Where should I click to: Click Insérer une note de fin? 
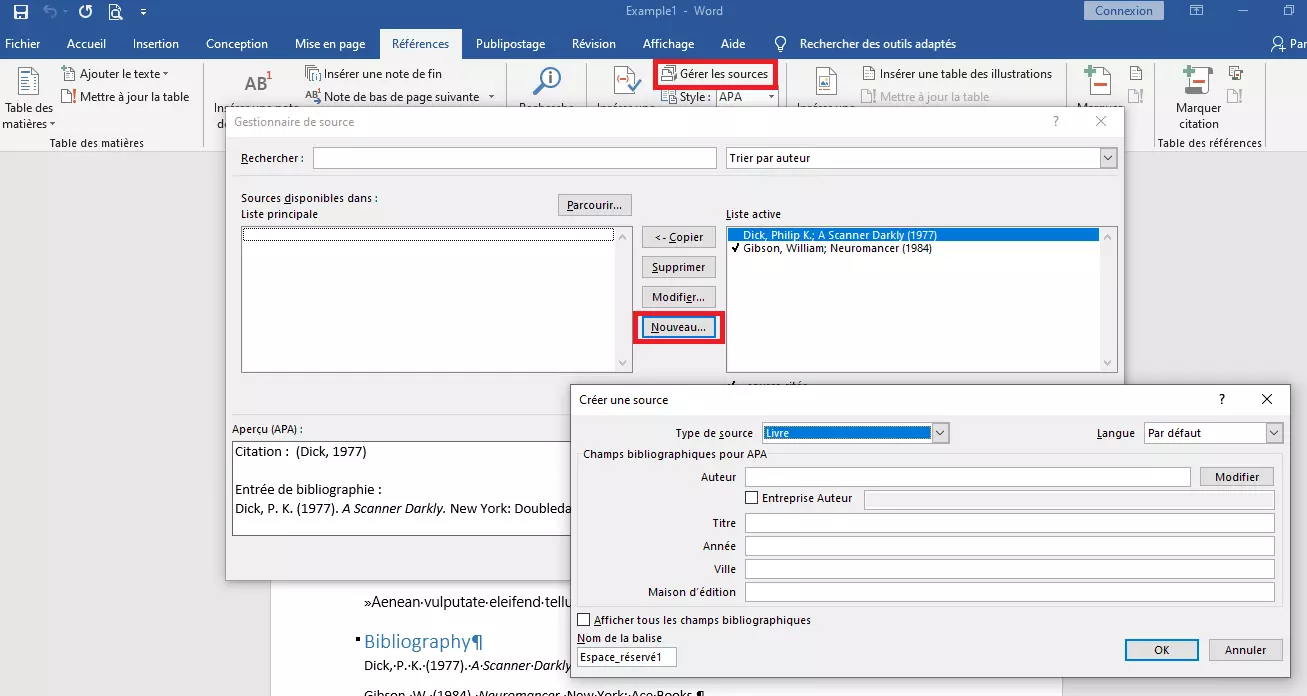pos(373,74)
